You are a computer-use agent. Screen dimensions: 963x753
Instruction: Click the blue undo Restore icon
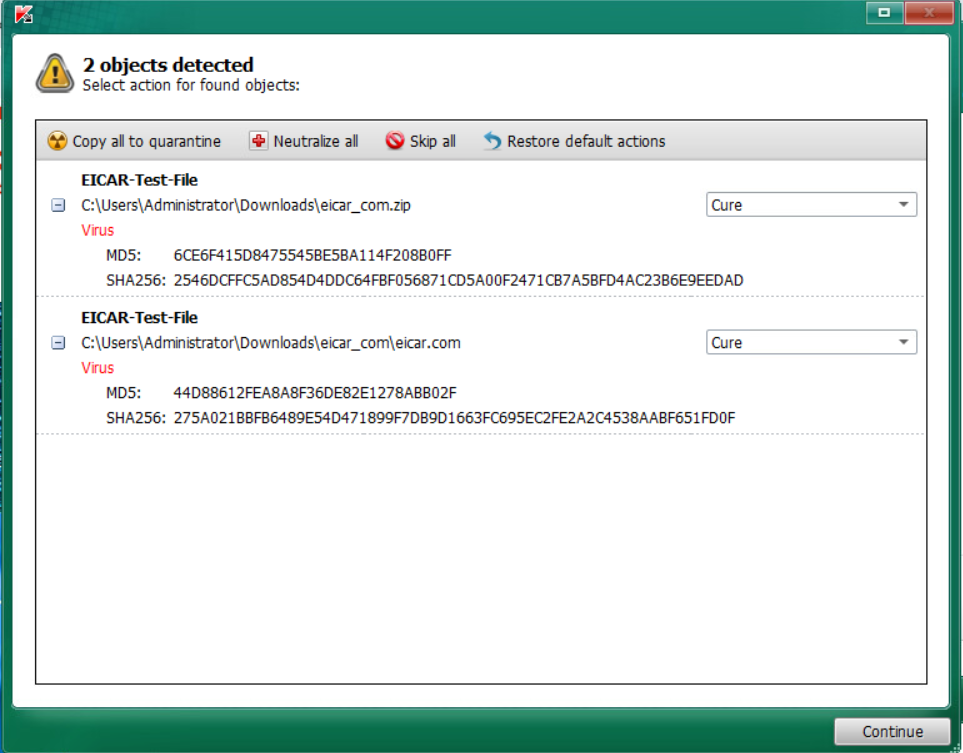[492, 141]
